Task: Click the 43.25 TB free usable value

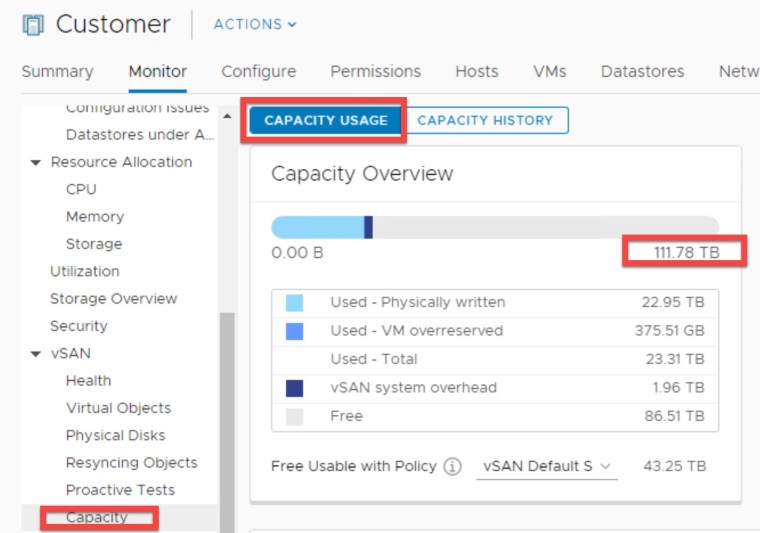Action: click(x=675, y=466)
